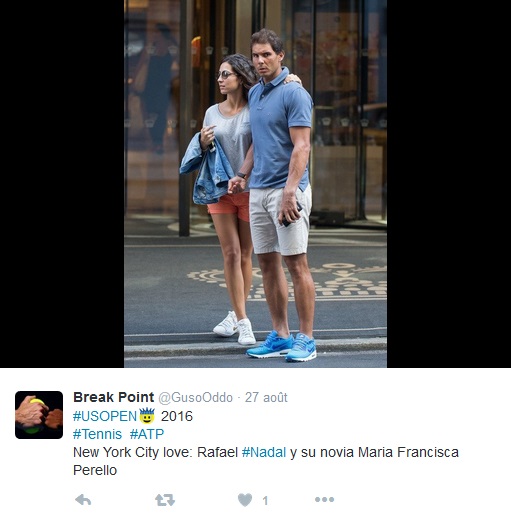The height and width of the screenshot is (527, 511).
Task: Open Break Point's profile avatar
Action: click(x=39, y=415)
